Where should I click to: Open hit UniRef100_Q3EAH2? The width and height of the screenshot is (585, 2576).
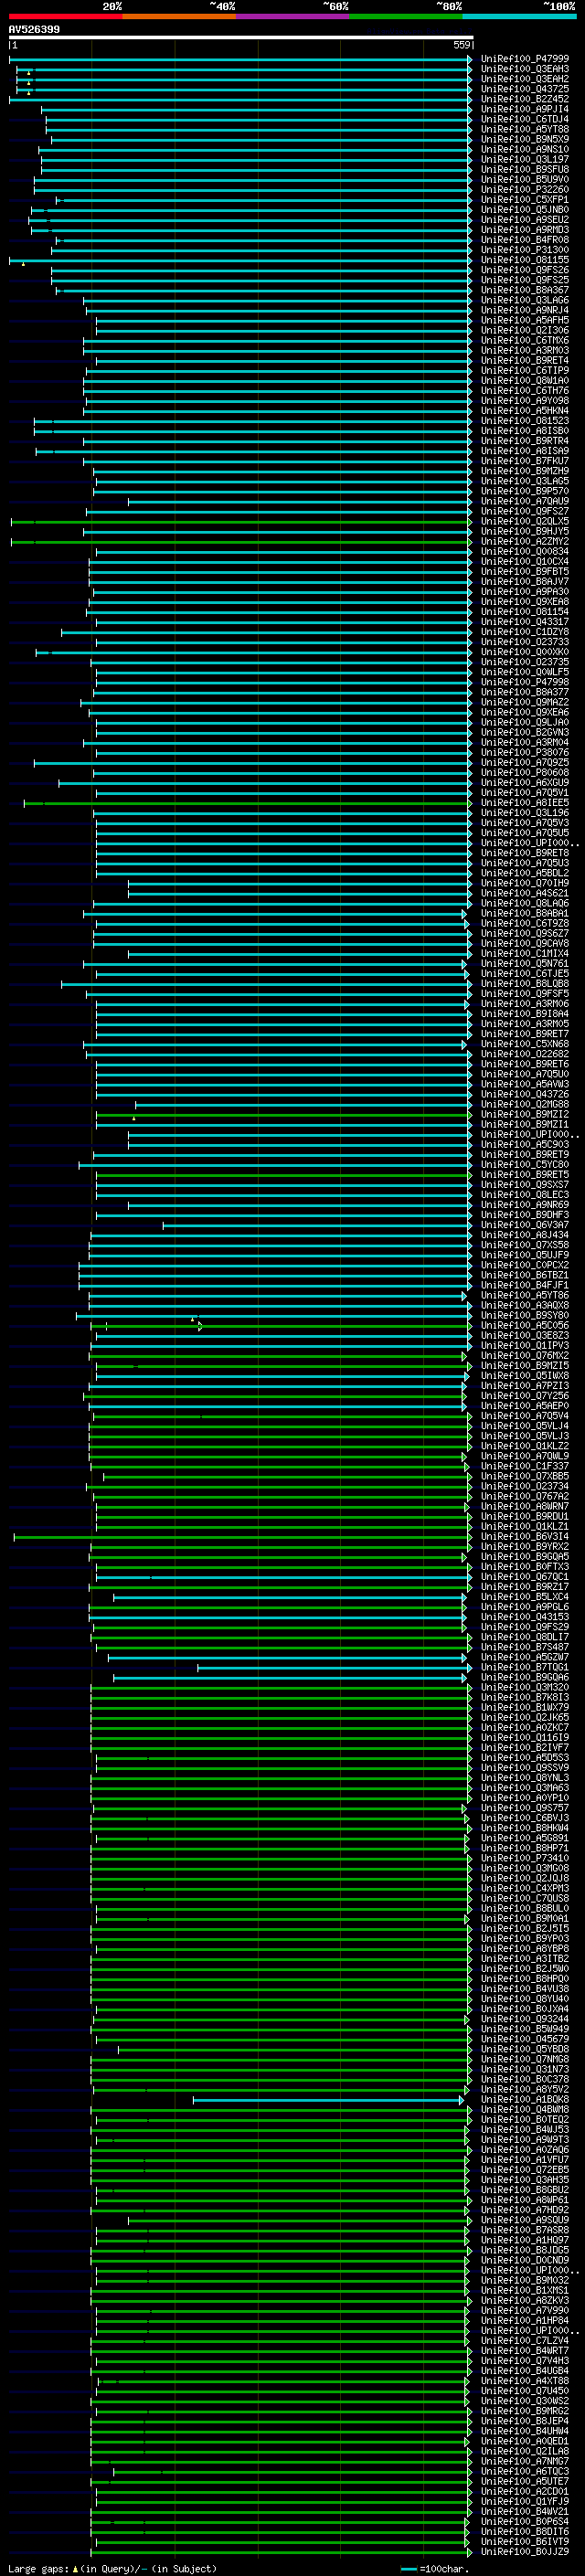pos(525,79)
